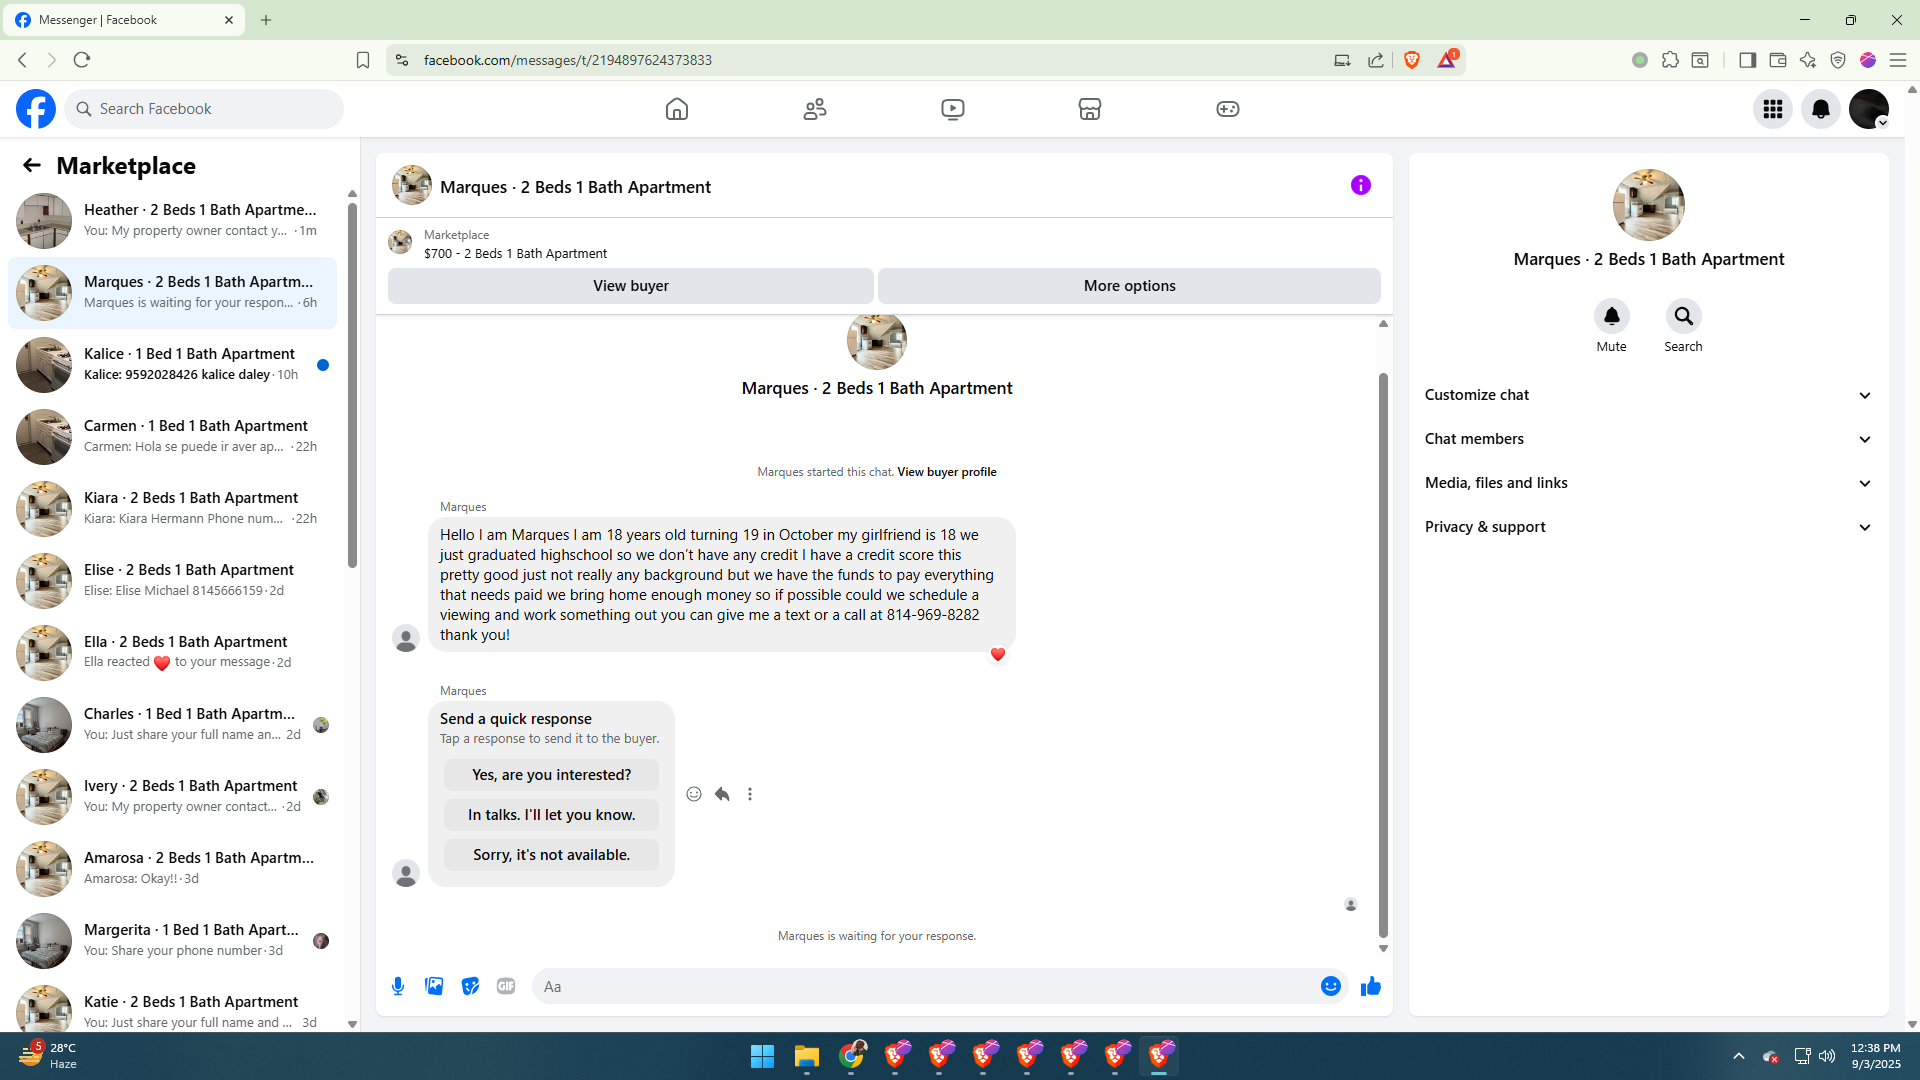This screenshot has height=1080, width=1920.
Task: Go back using Marketplace arrow
Action: tap(32, 166)
